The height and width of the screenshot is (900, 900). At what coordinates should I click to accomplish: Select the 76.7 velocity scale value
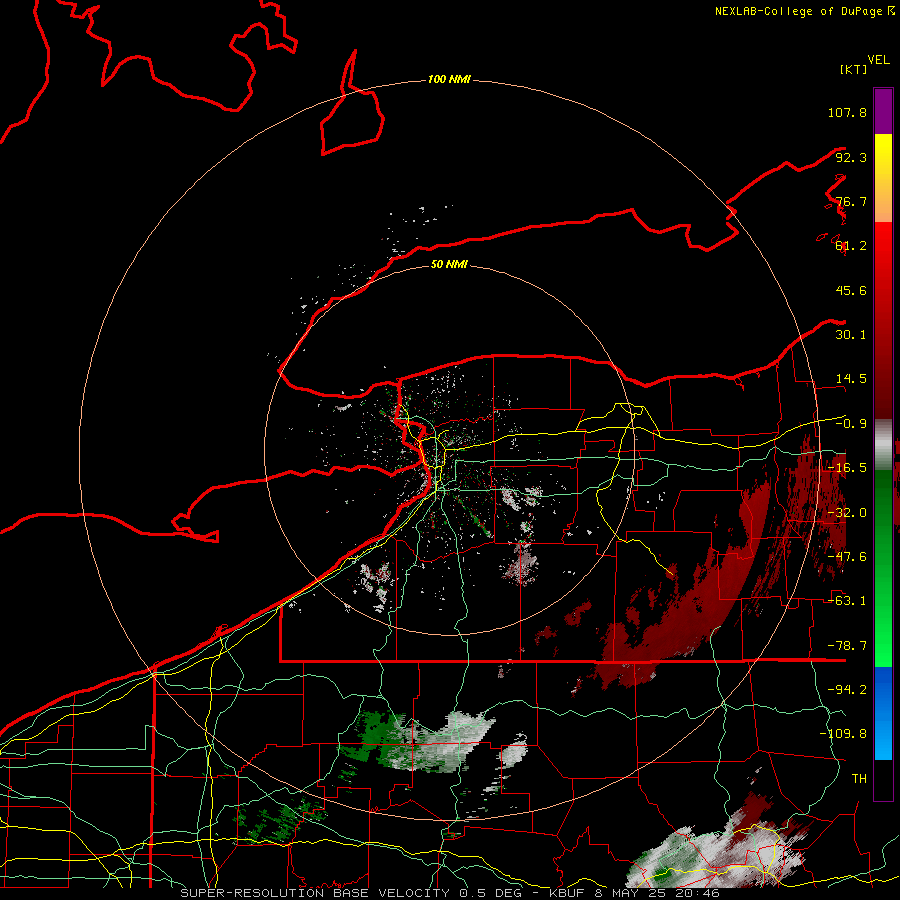click(x=851, y=201)
